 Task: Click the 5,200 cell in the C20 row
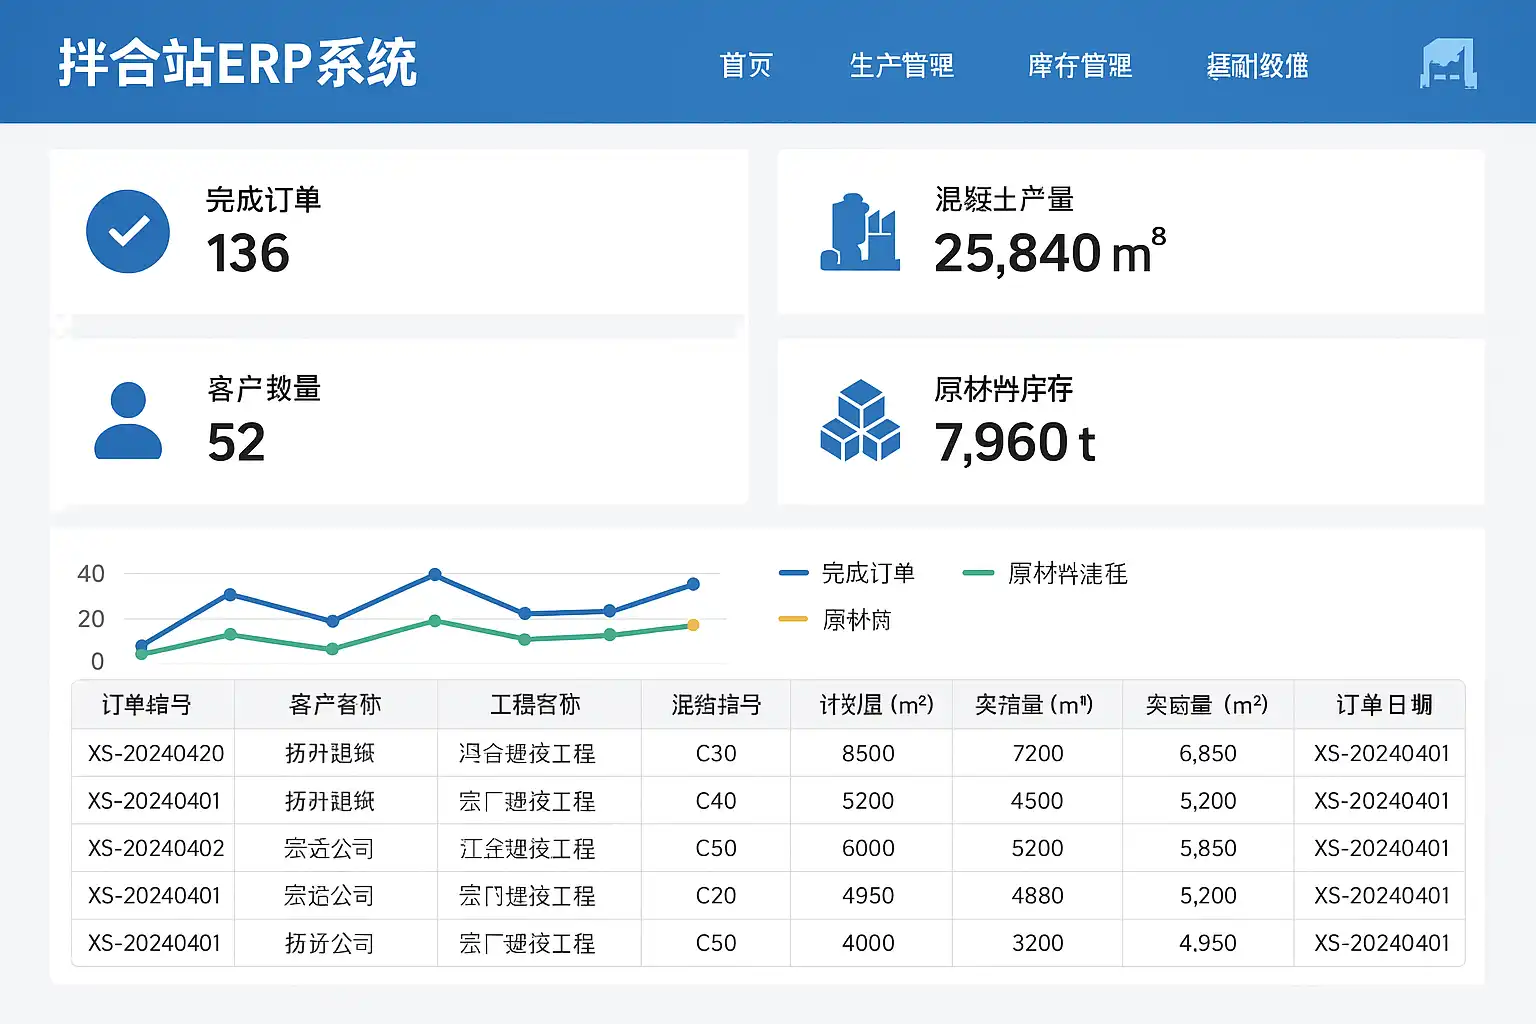(x=1208, y=895)
